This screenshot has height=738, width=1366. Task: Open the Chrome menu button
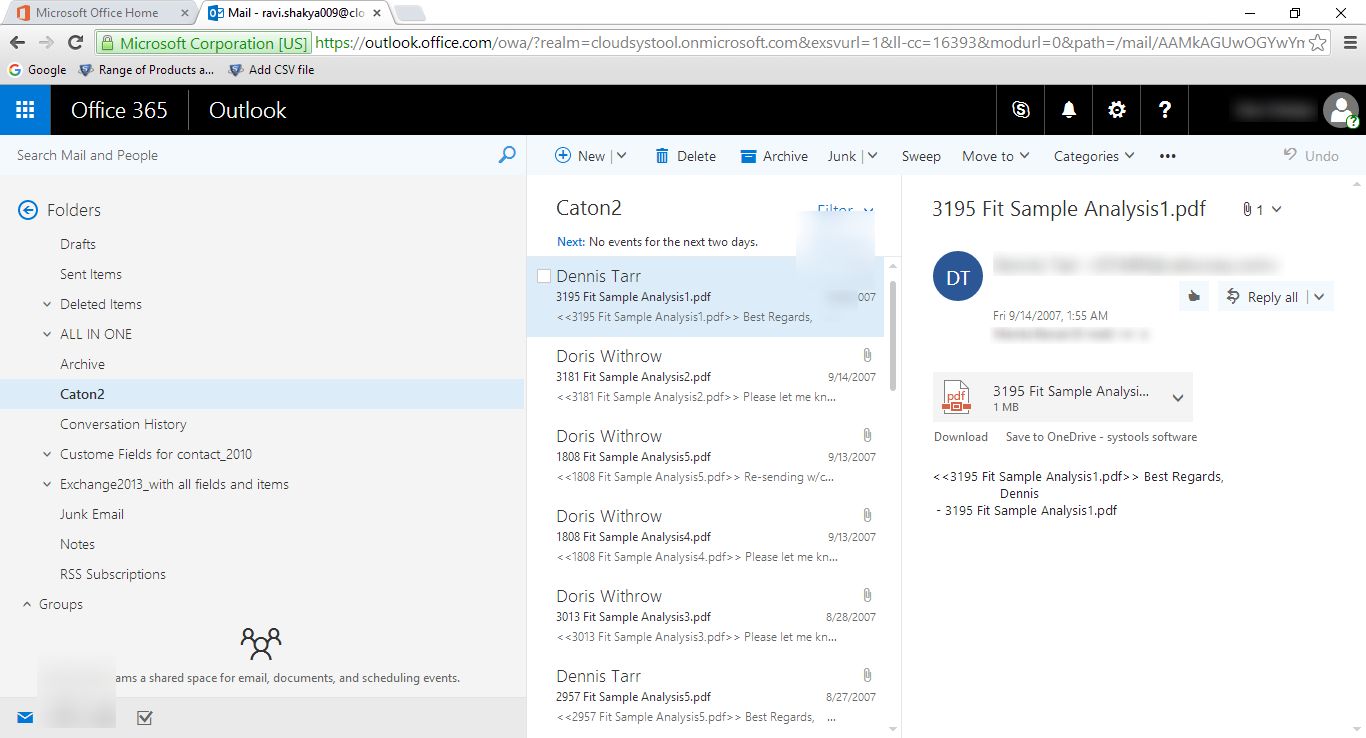(x=1348, y=42)
